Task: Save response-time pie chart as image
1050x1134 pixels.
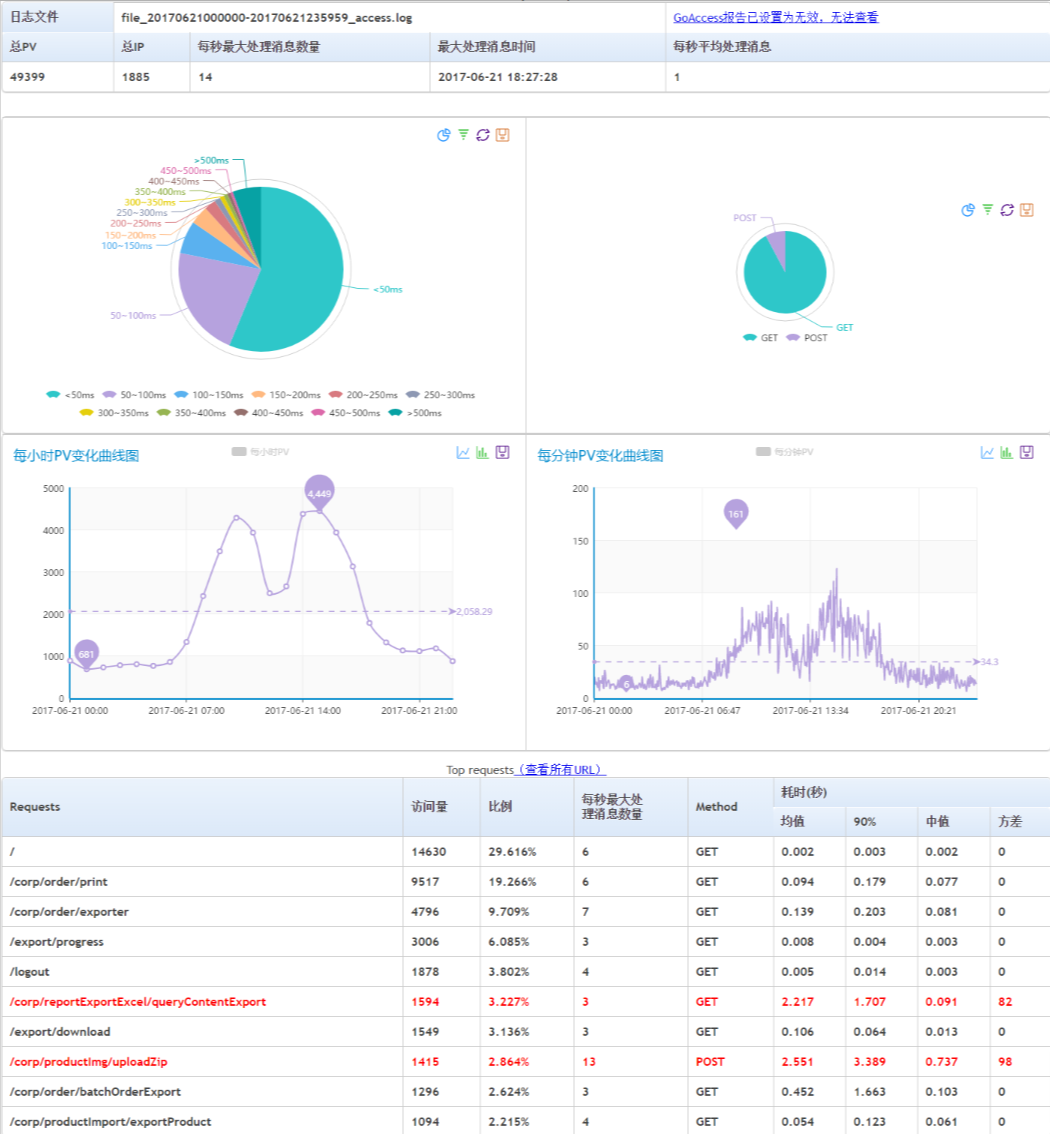Action: 503,135
